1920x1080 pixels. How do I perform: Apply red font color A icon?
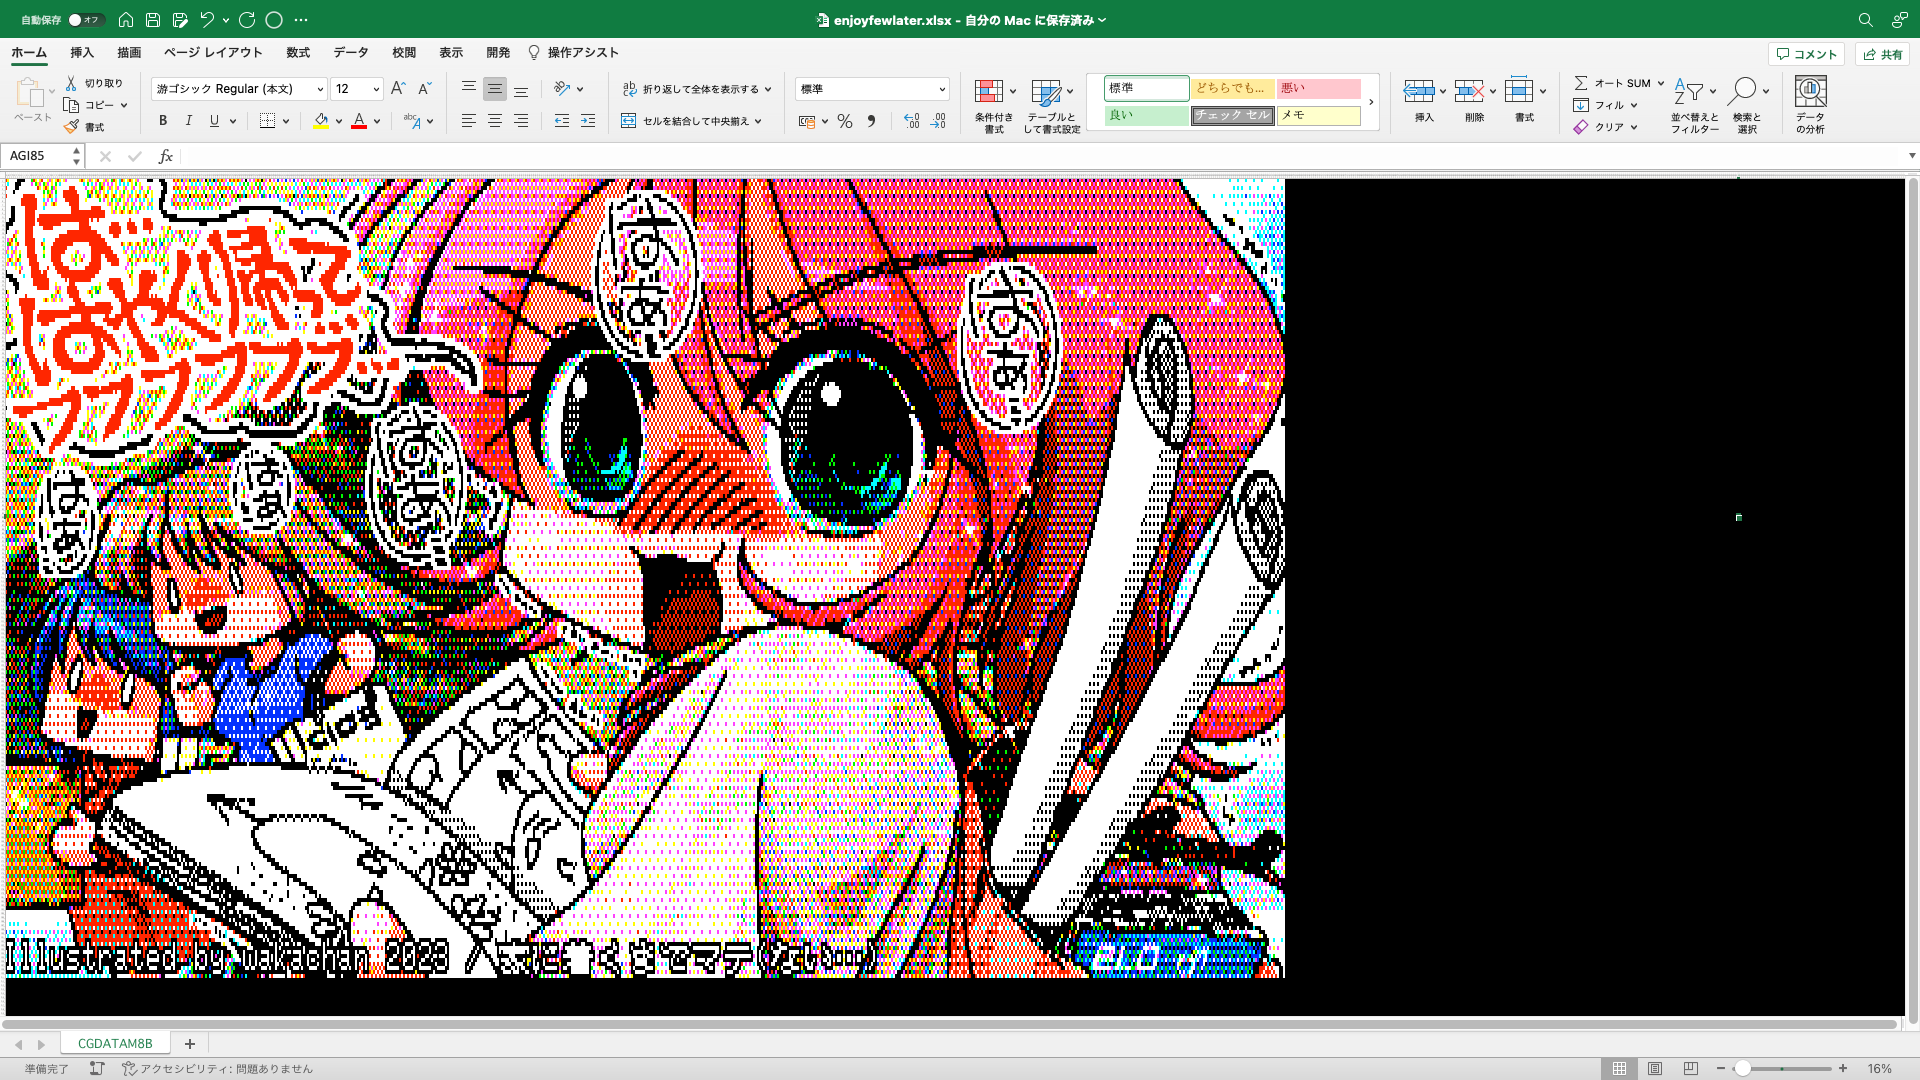(x=359, y=121)
